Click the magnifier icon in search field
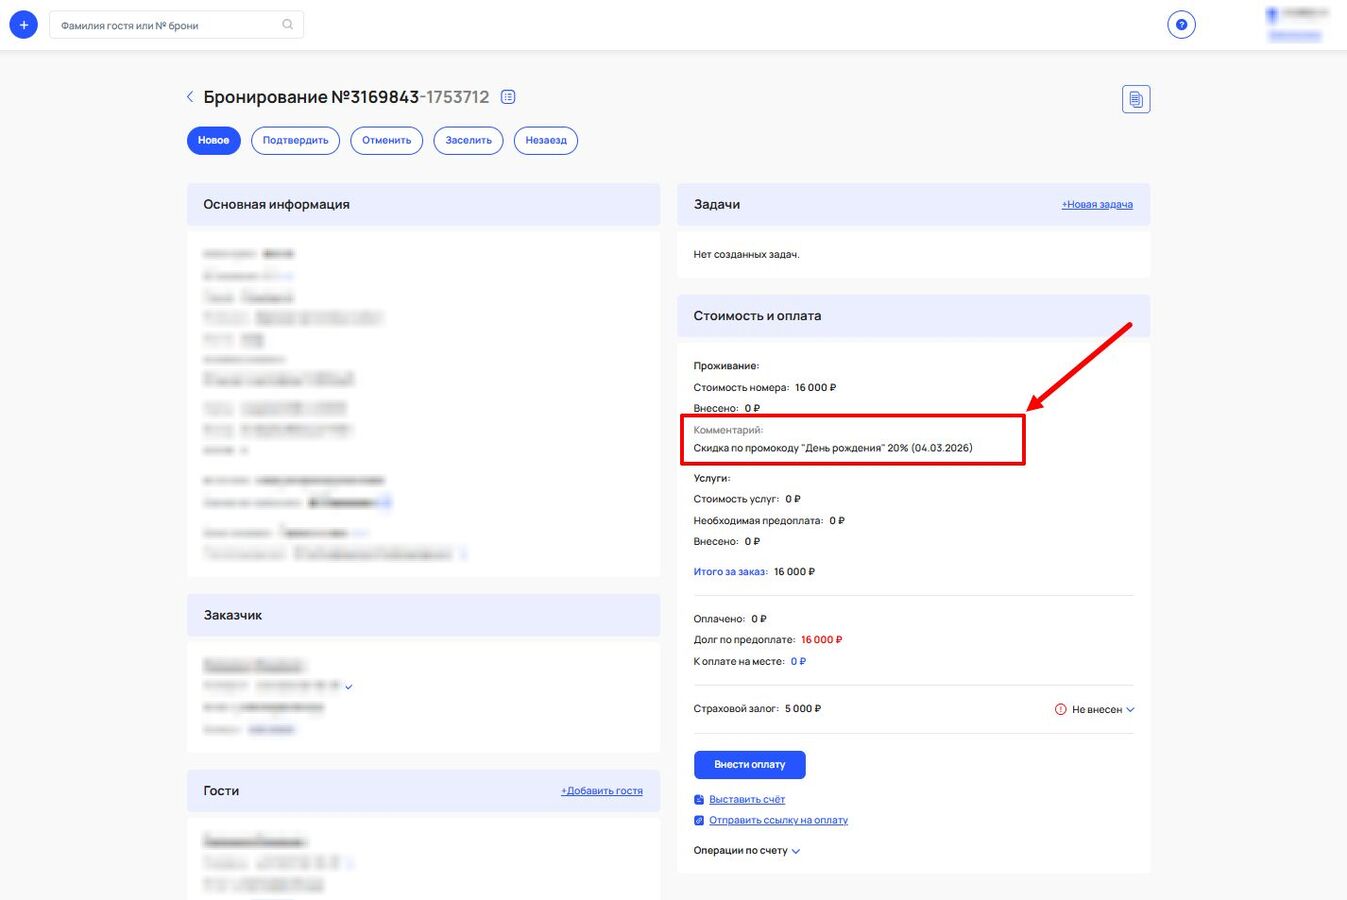Screen dimensions: 1347x900 (288, 25)
